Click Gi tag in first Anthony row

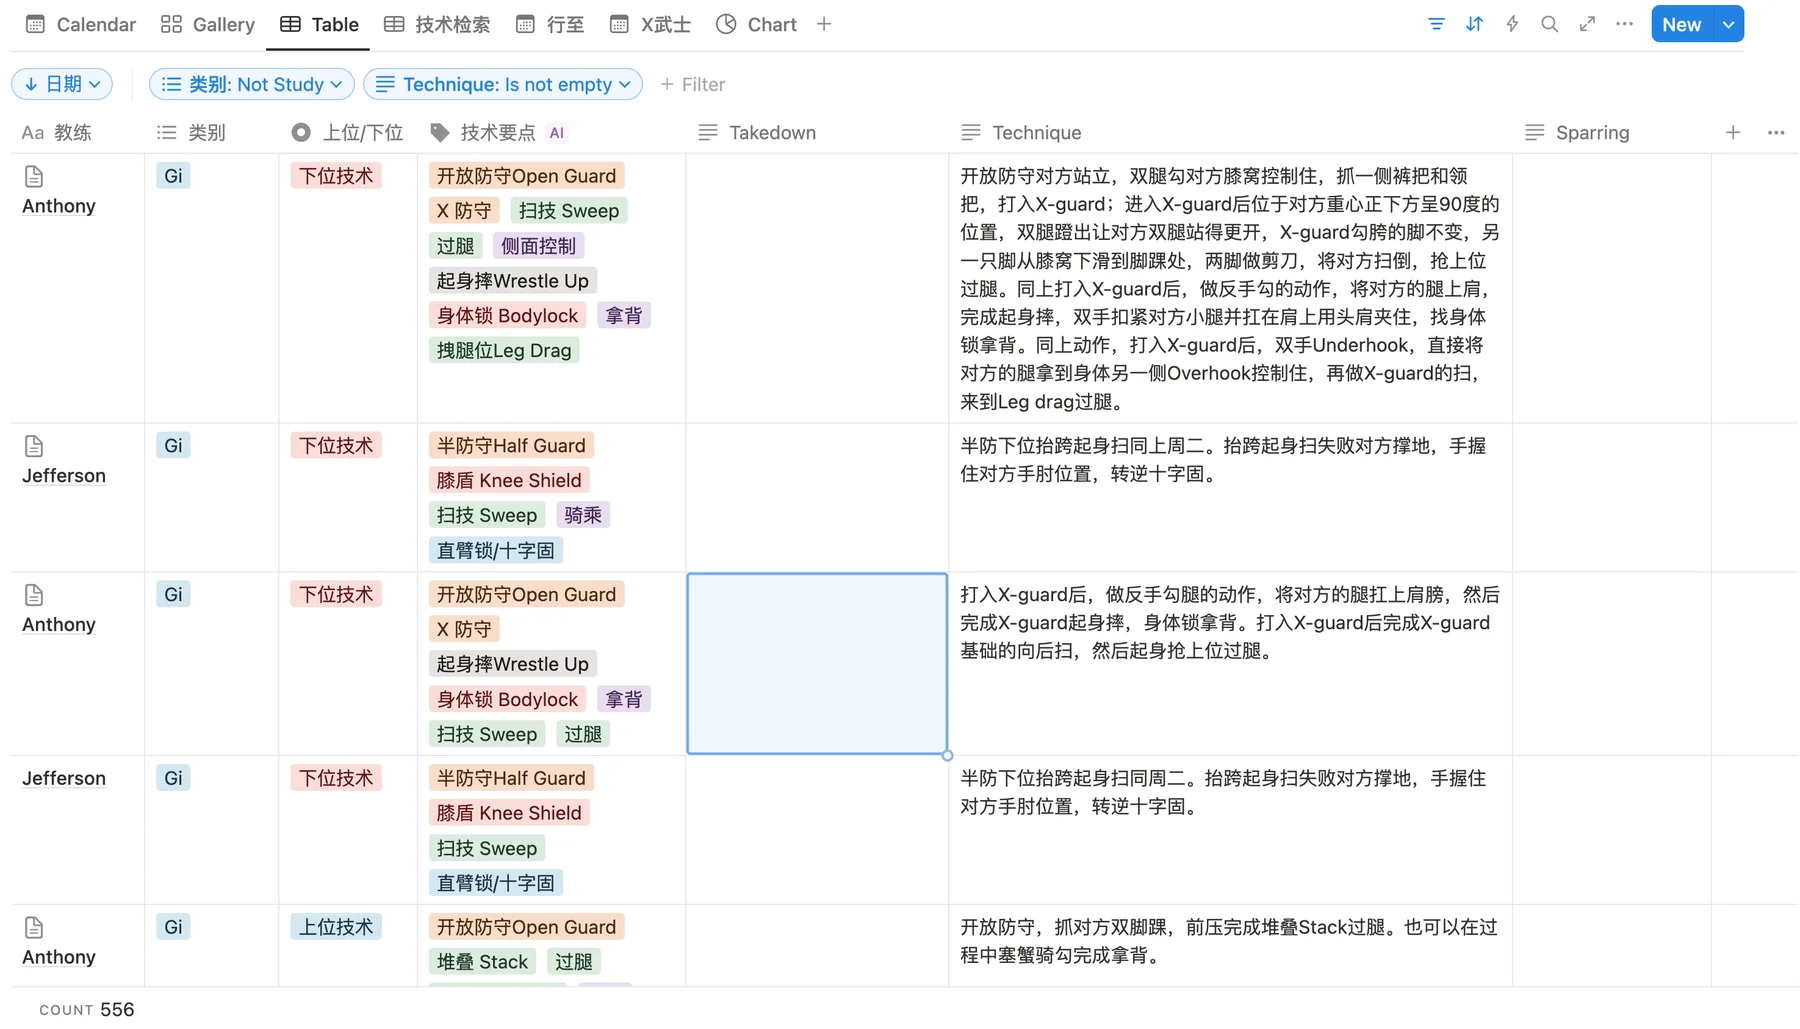pos(173,176)
